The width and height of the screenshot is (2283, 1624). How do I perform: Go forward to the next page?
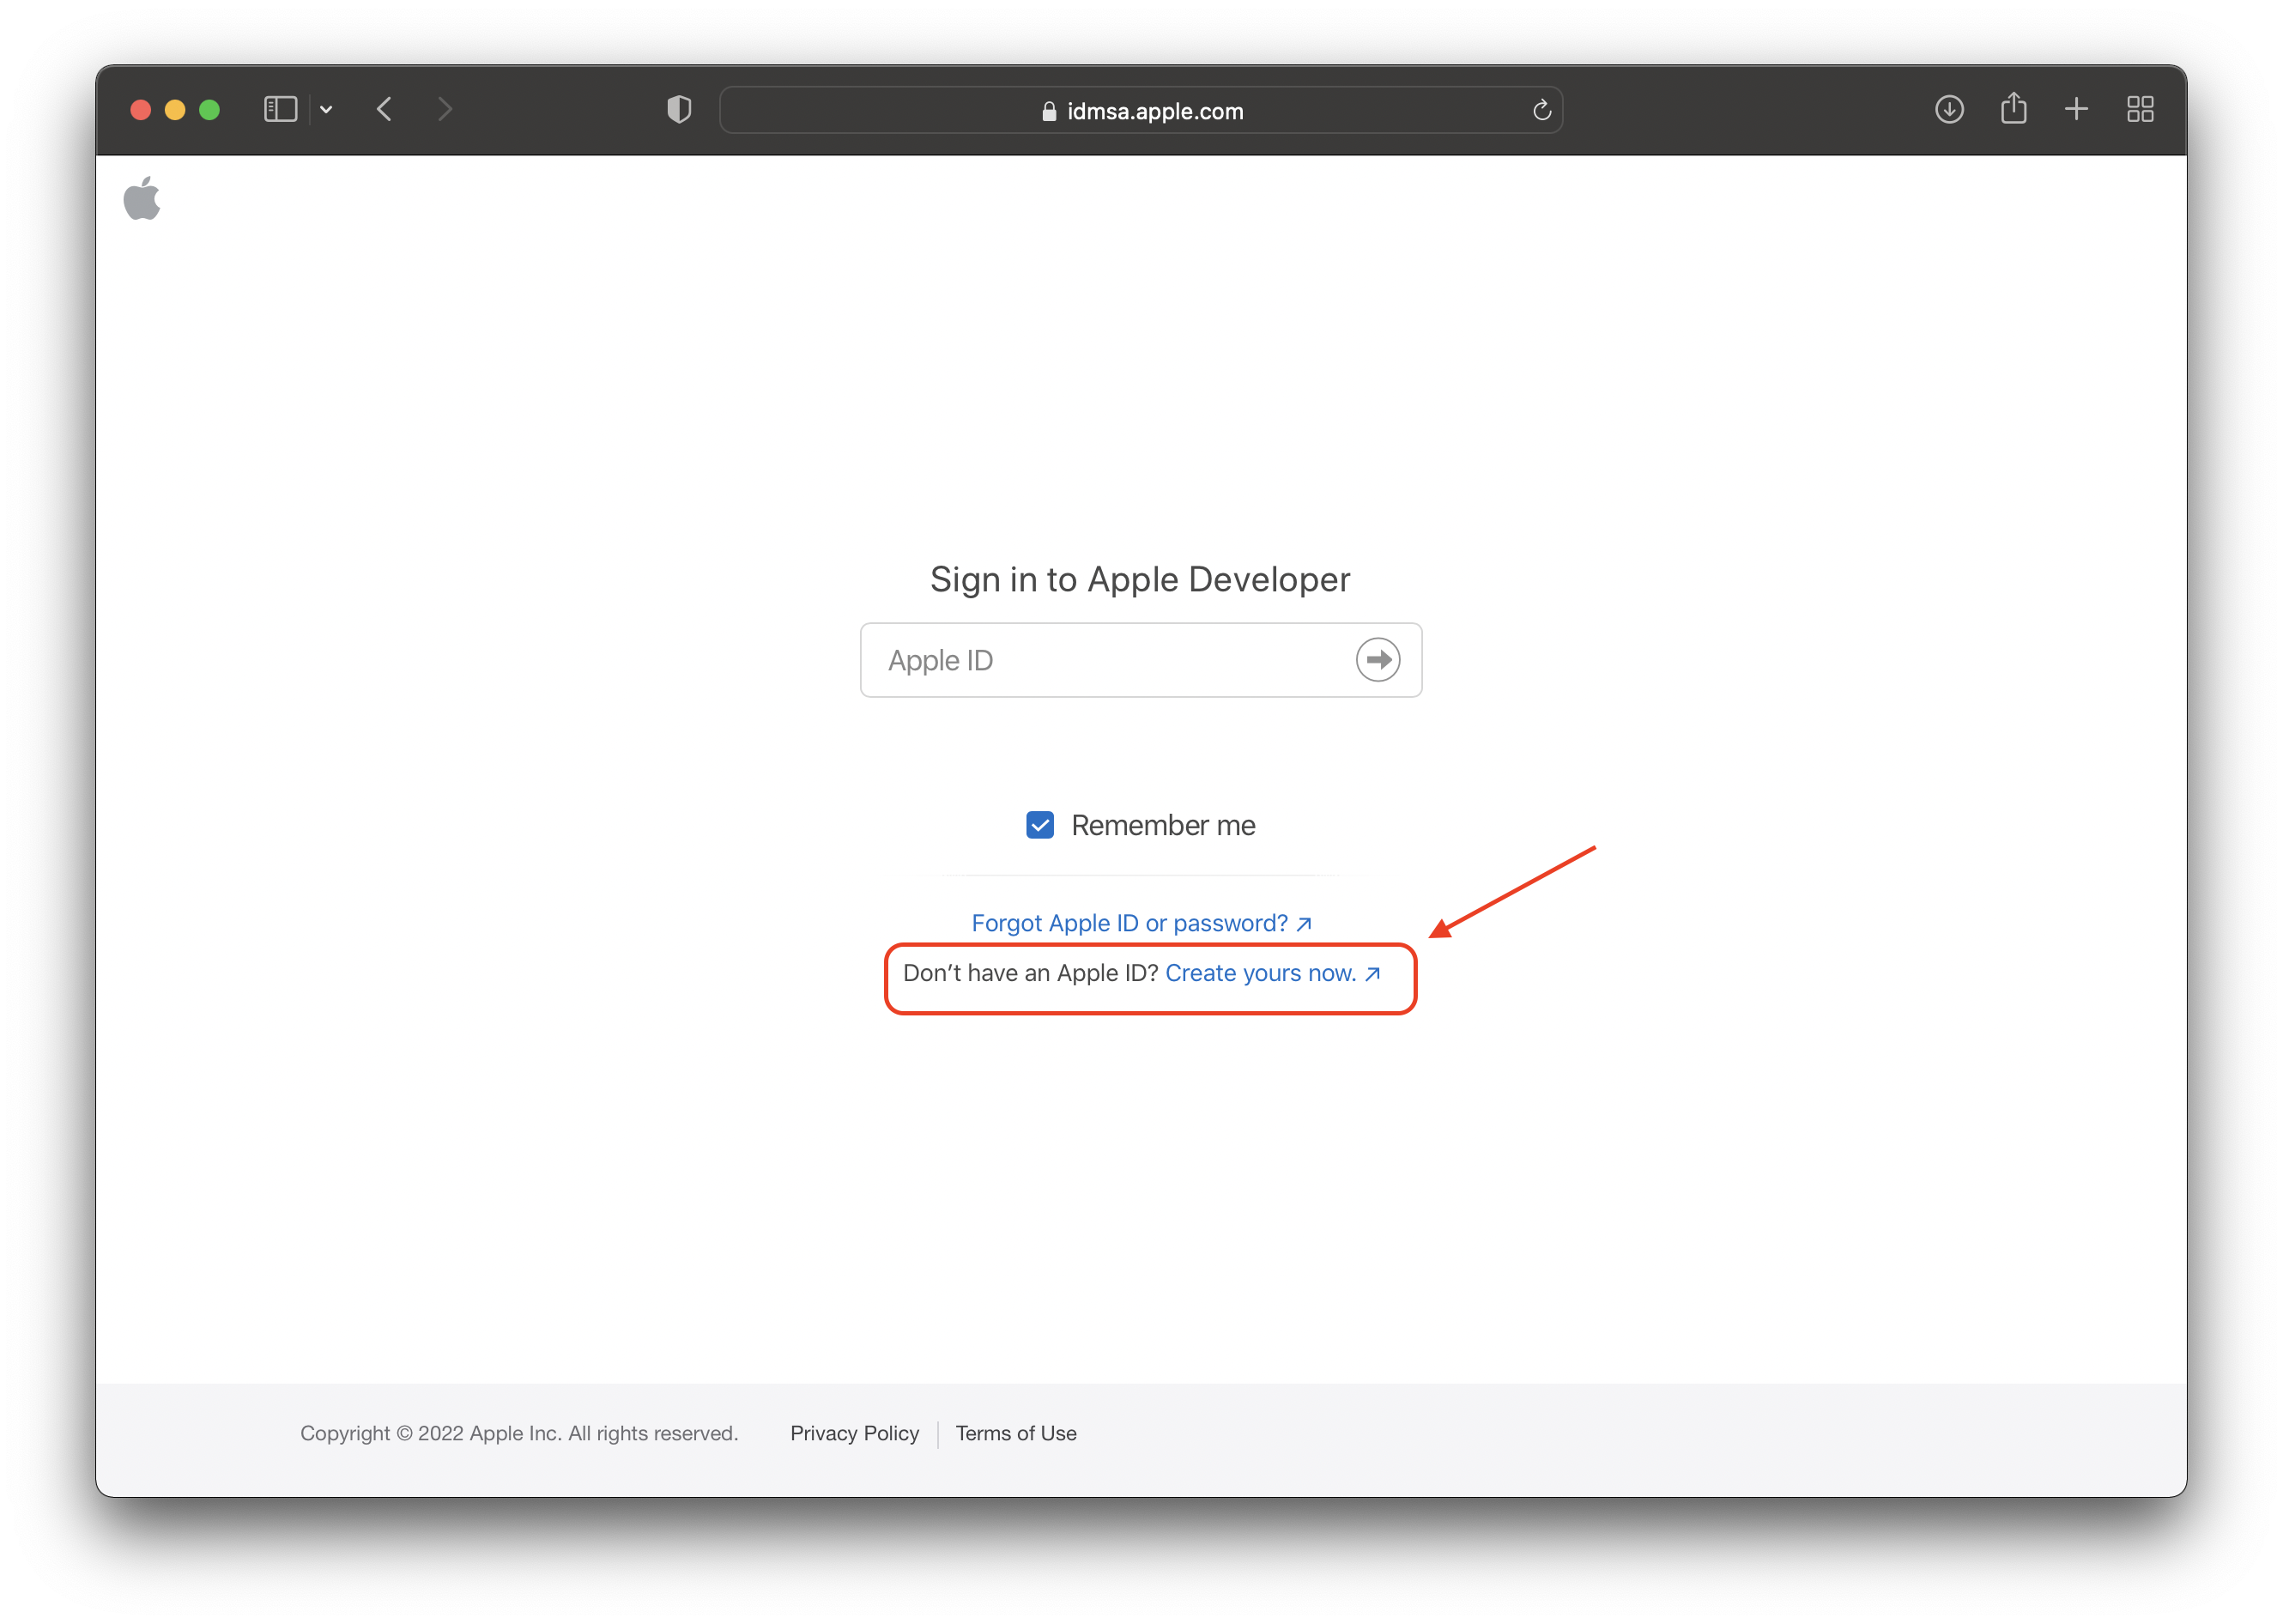click(445, 109)
